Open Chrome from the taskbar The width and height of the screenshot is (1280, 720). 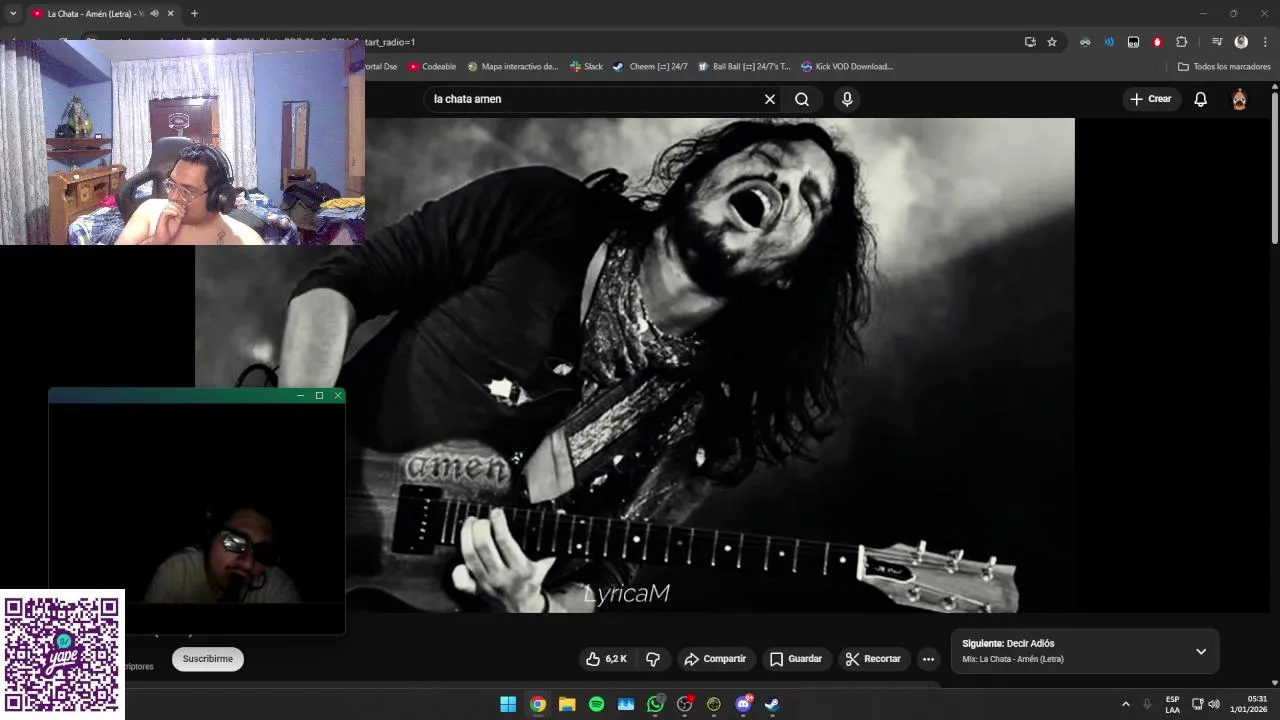(537, 704)
